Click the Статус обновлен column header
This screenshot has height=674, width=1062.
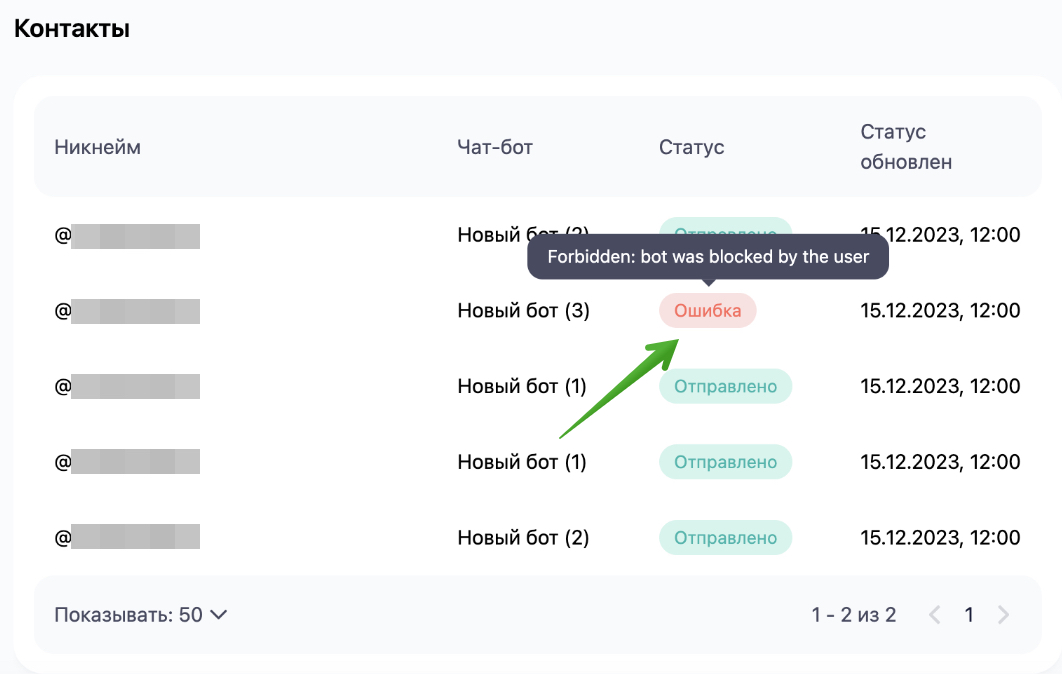(906, 147)
